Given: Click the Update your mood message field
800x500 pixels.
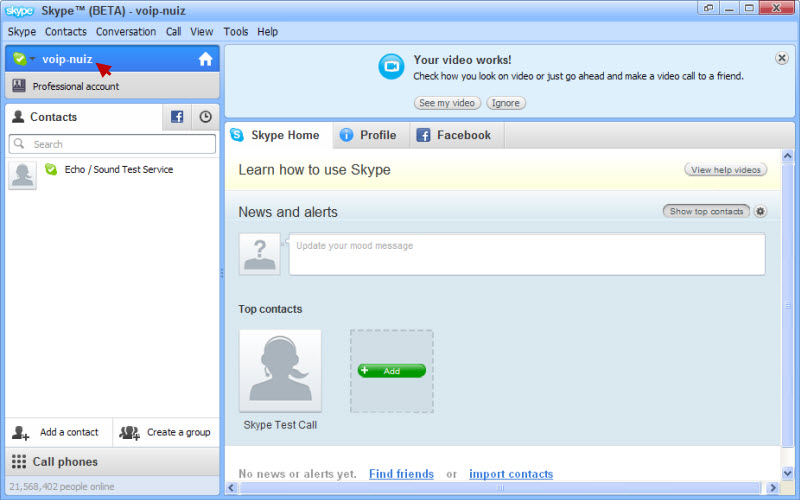Looking at the screenshot, I should pyautogui.click(x=527, y=254).
